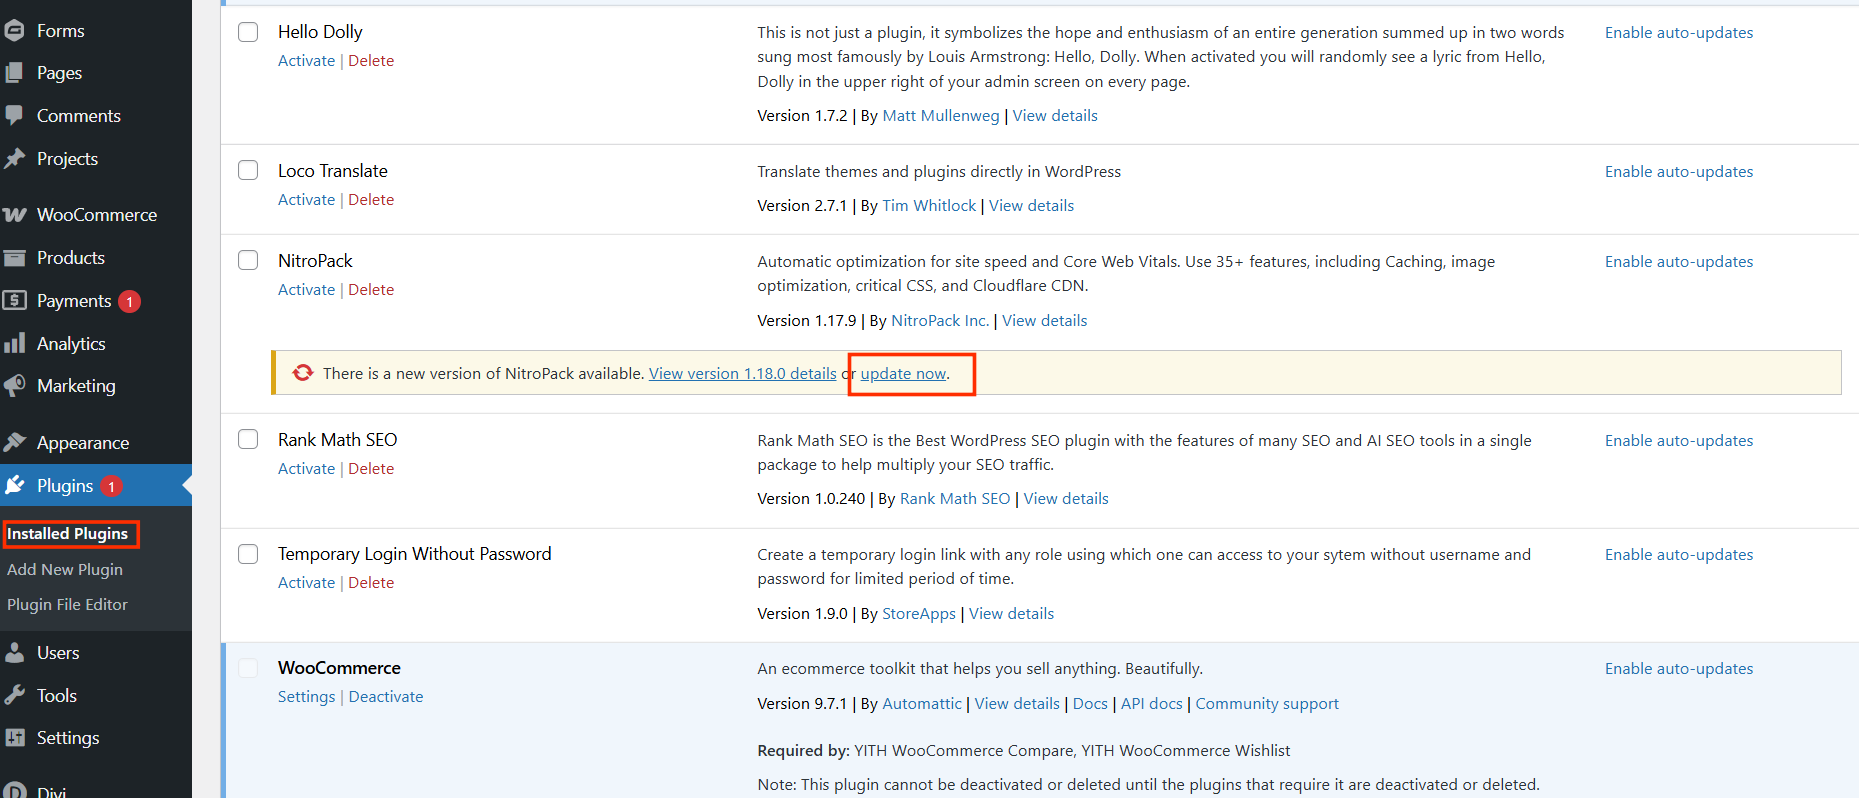Click the Marketing megaphone icon
1859x798 pixels.
tap(14, 386)
